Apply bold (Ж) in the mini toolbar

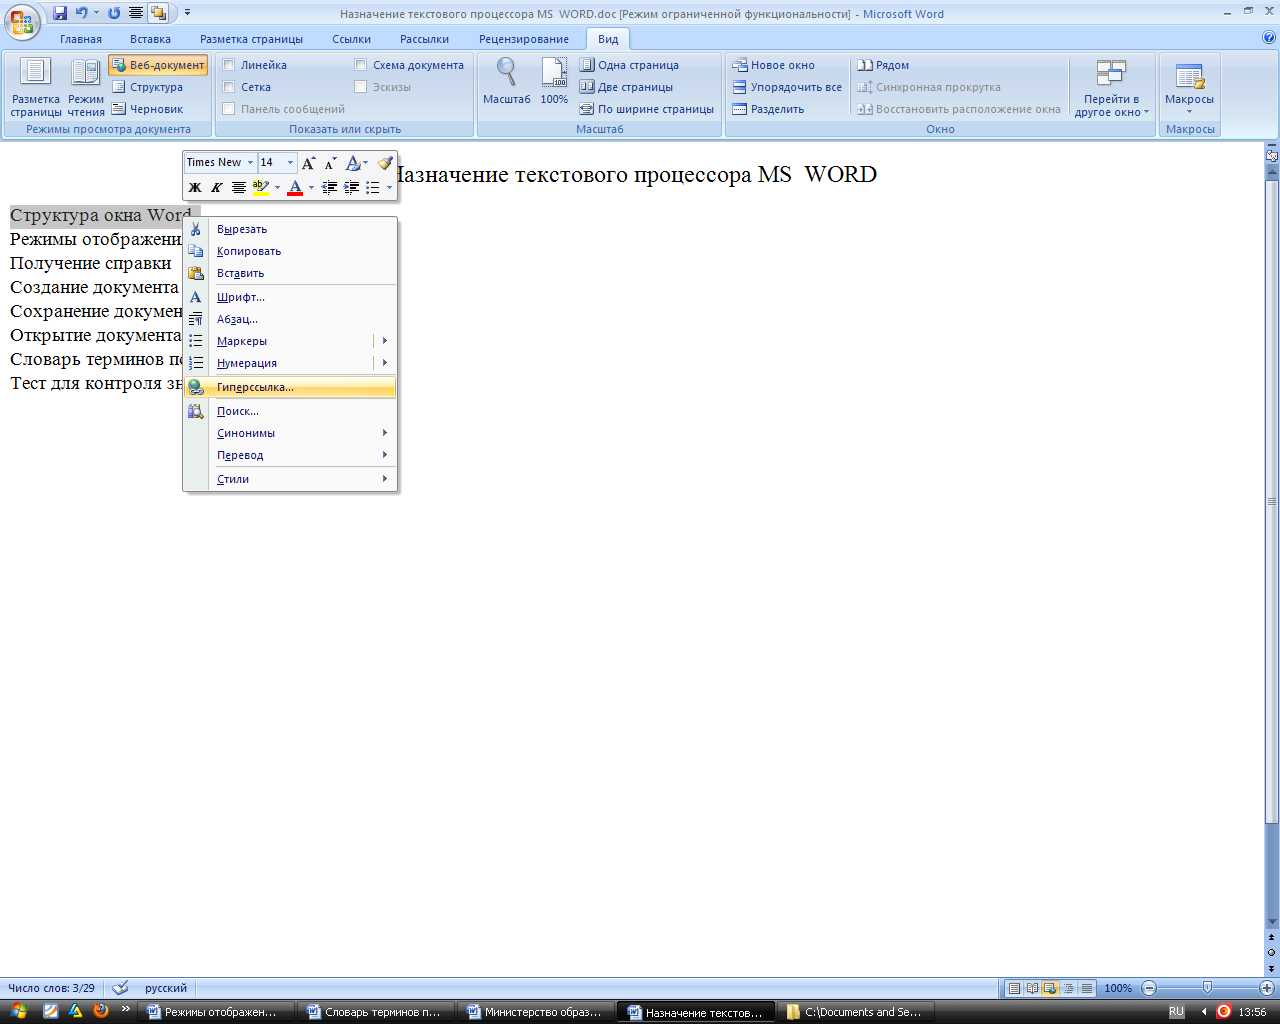(195, 187)
